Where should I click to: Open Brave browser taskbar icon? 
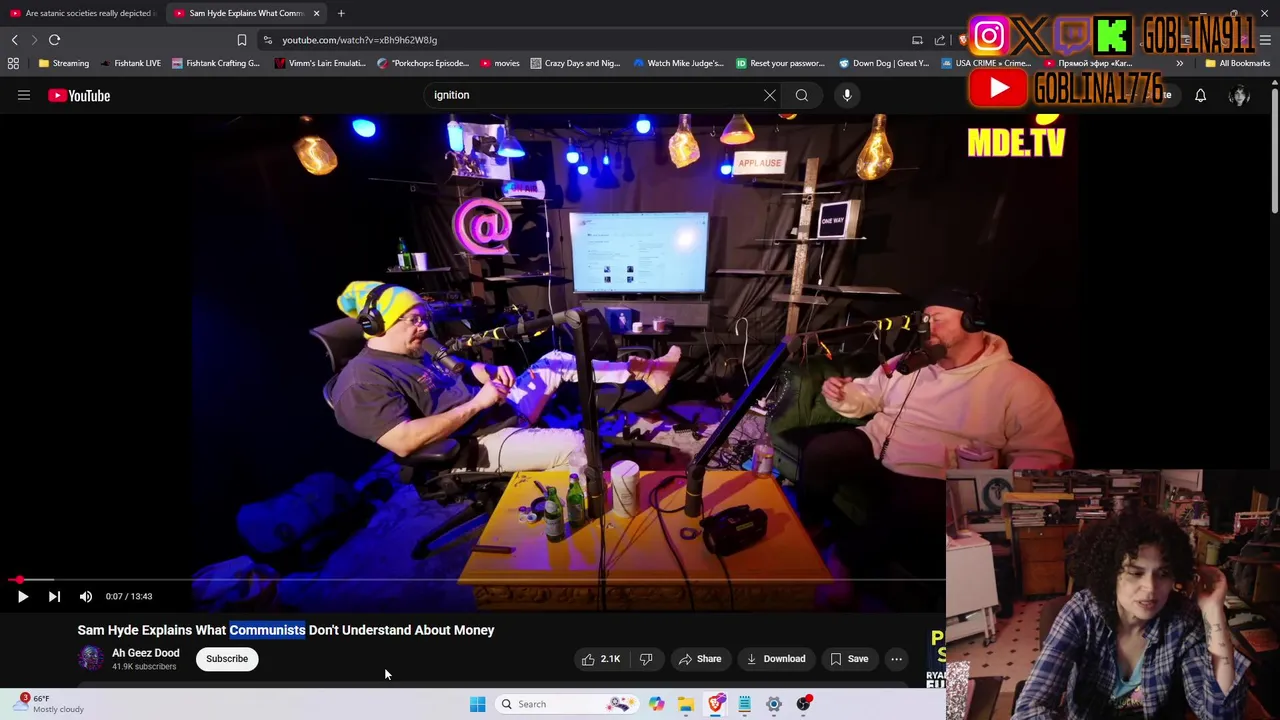[715, 704]
